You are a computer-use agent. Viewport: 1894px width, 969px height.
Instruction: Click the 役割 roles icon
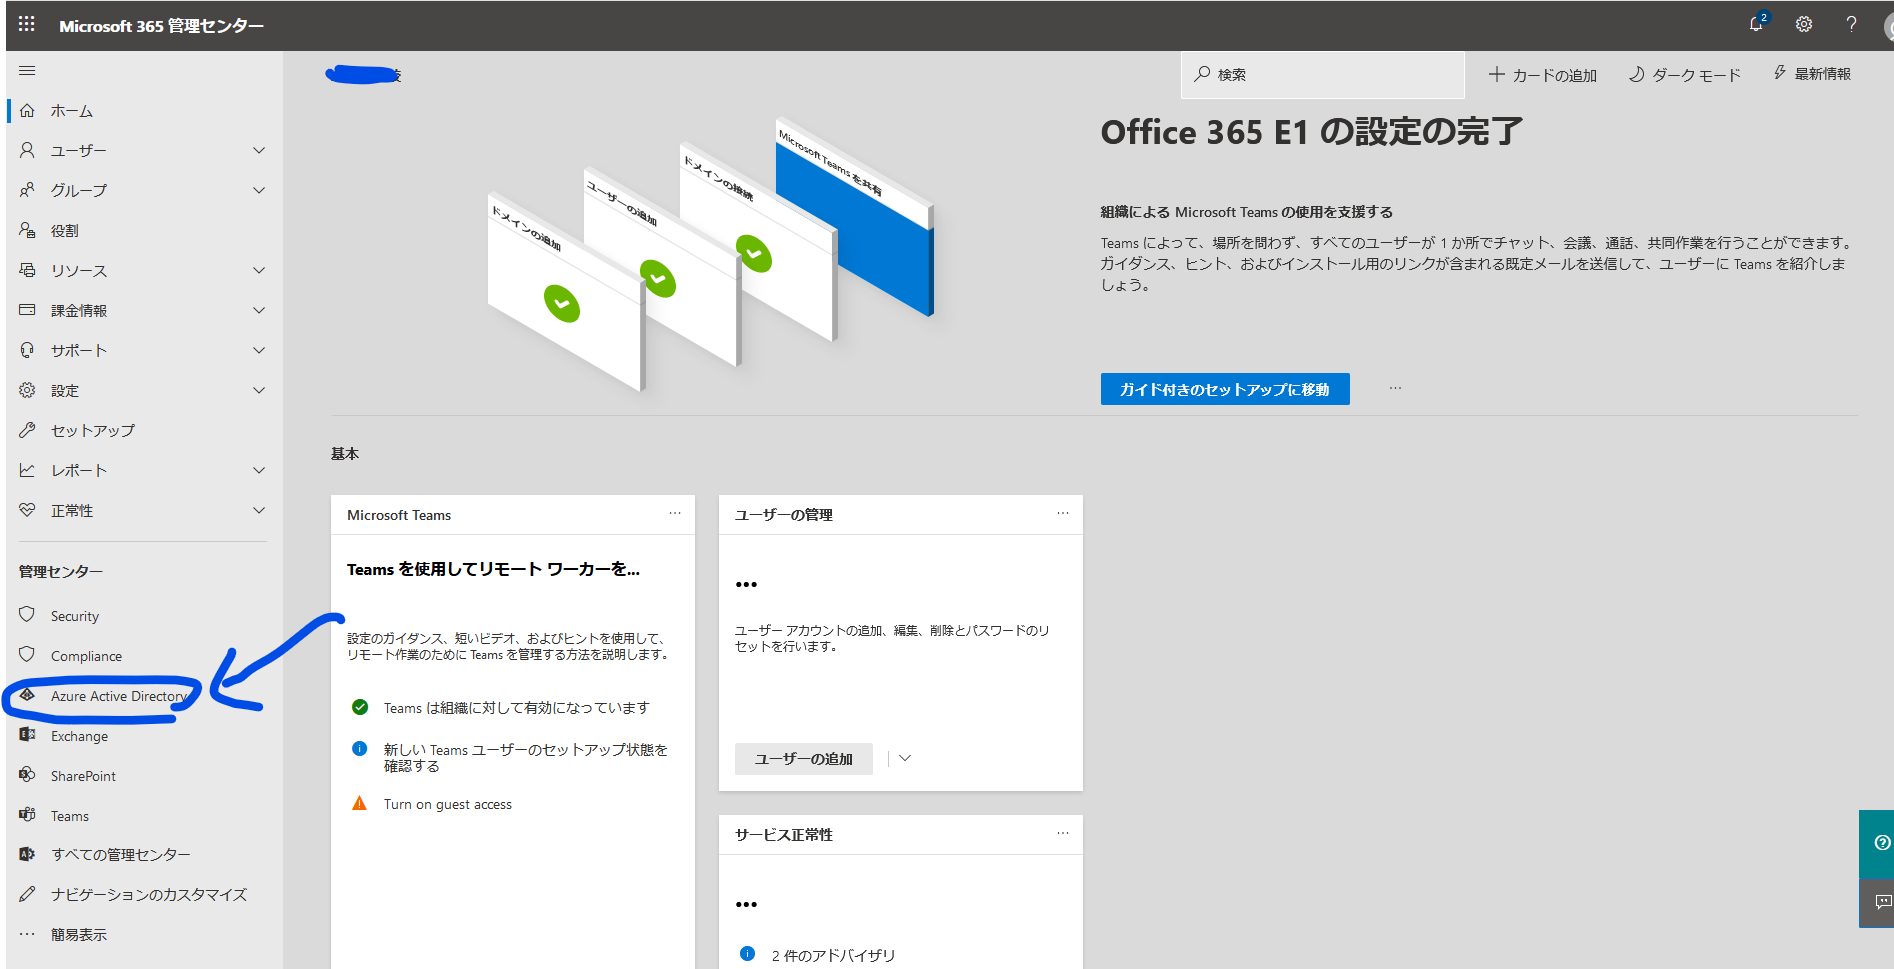(27, 230)
